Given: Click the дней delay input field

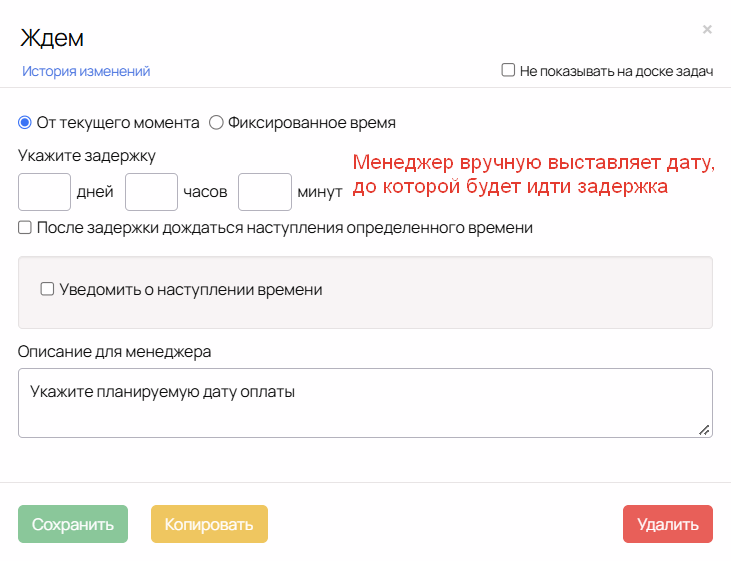Looking at the screenshot, I should (x=44, y=192).
